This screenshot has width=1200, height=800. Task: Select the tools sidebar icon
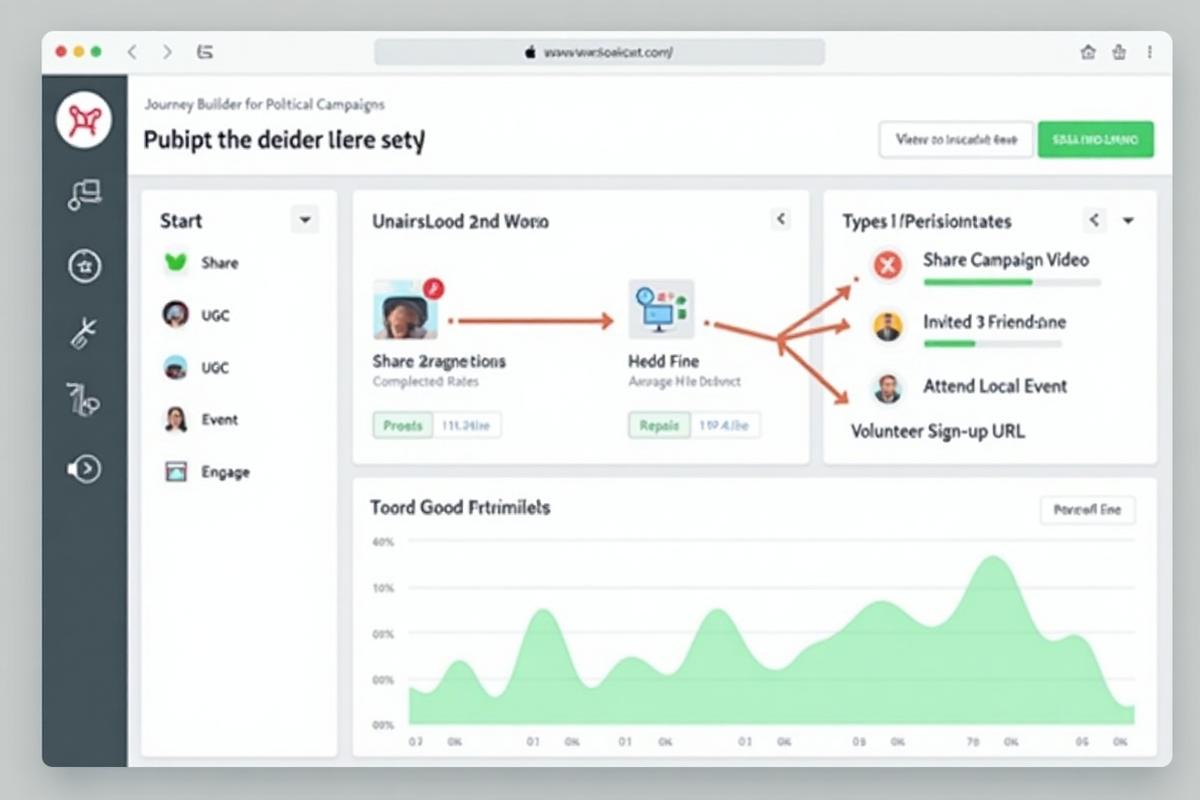[x=84, y=333]
